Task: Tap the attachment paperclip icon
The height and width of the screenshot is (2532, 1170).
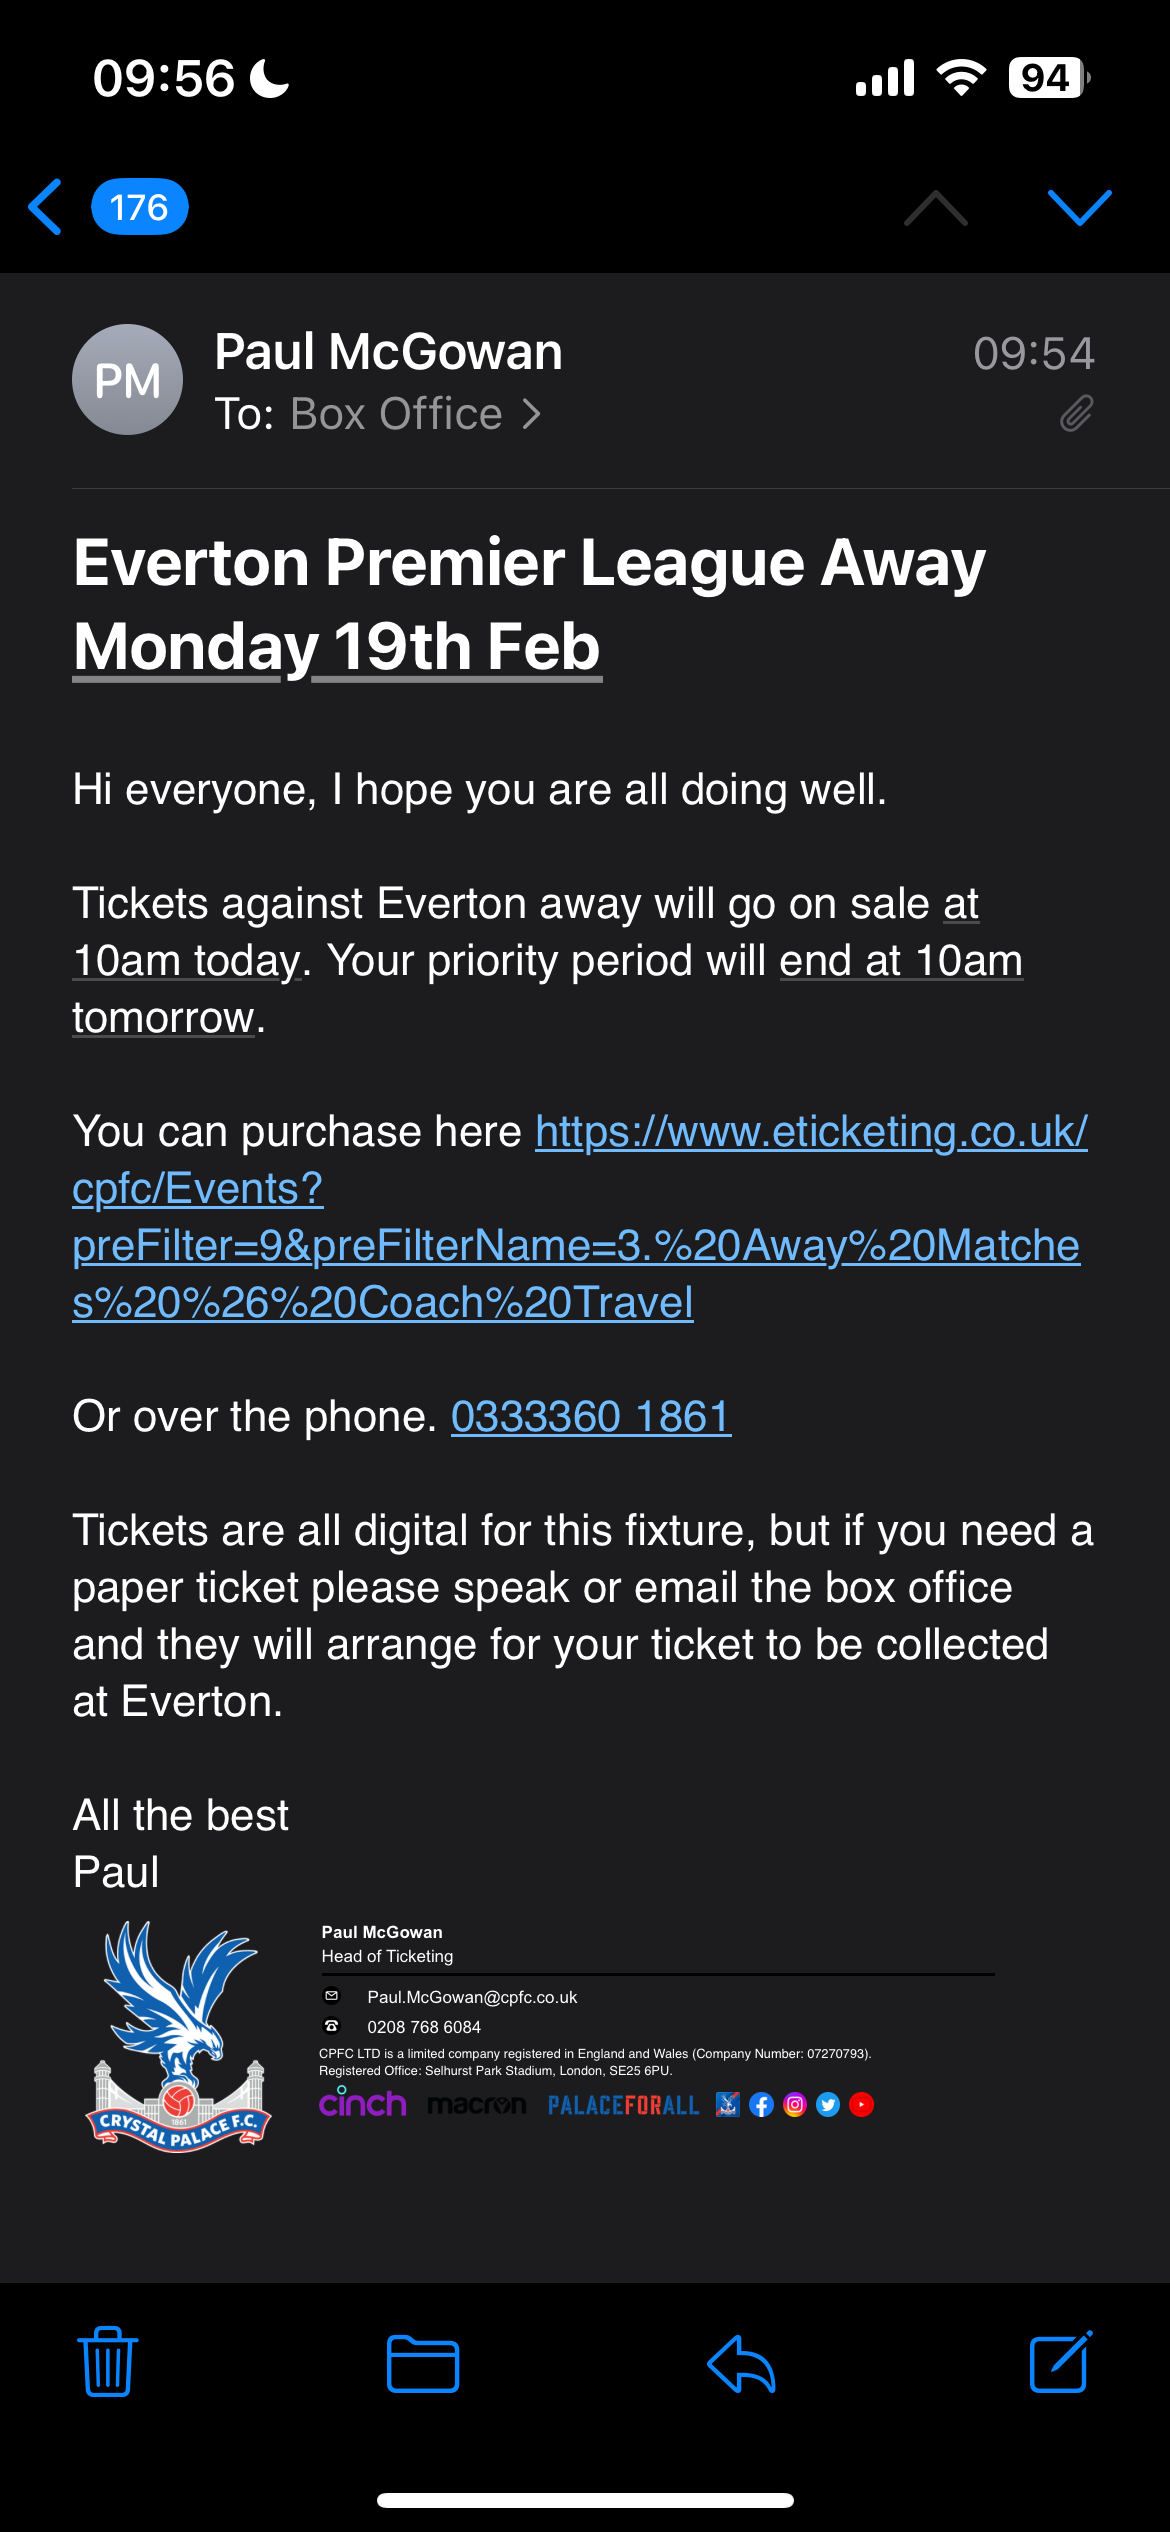Action: click(x=1076, y=413)
